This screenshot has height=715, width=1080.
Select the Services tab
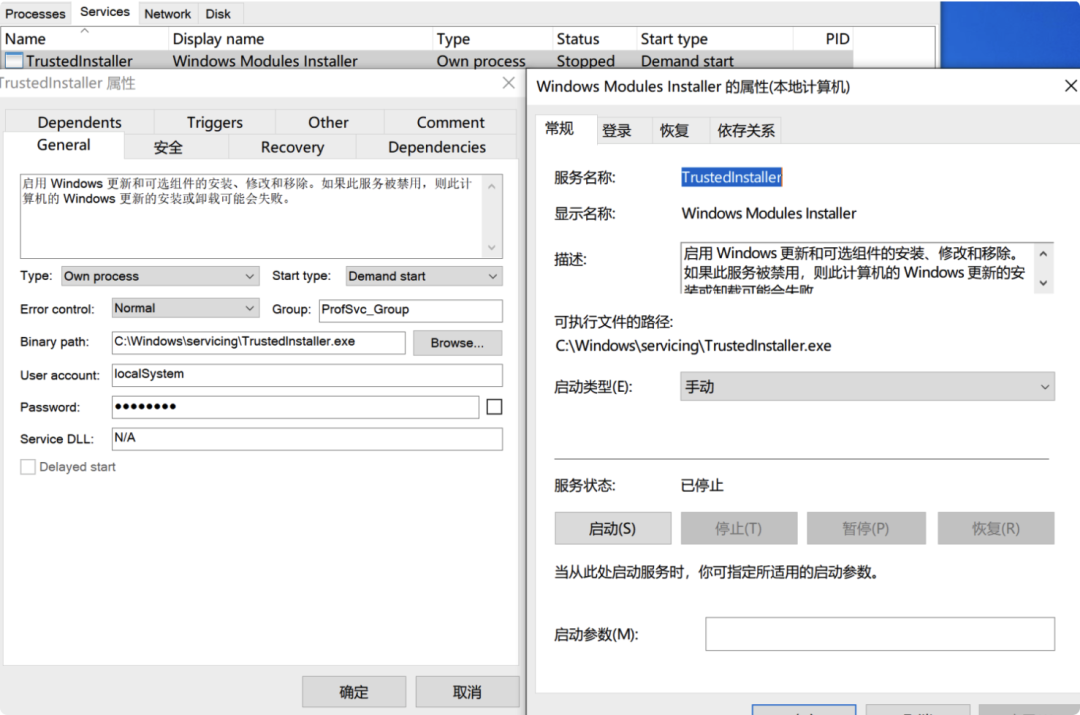pos(105,12)
